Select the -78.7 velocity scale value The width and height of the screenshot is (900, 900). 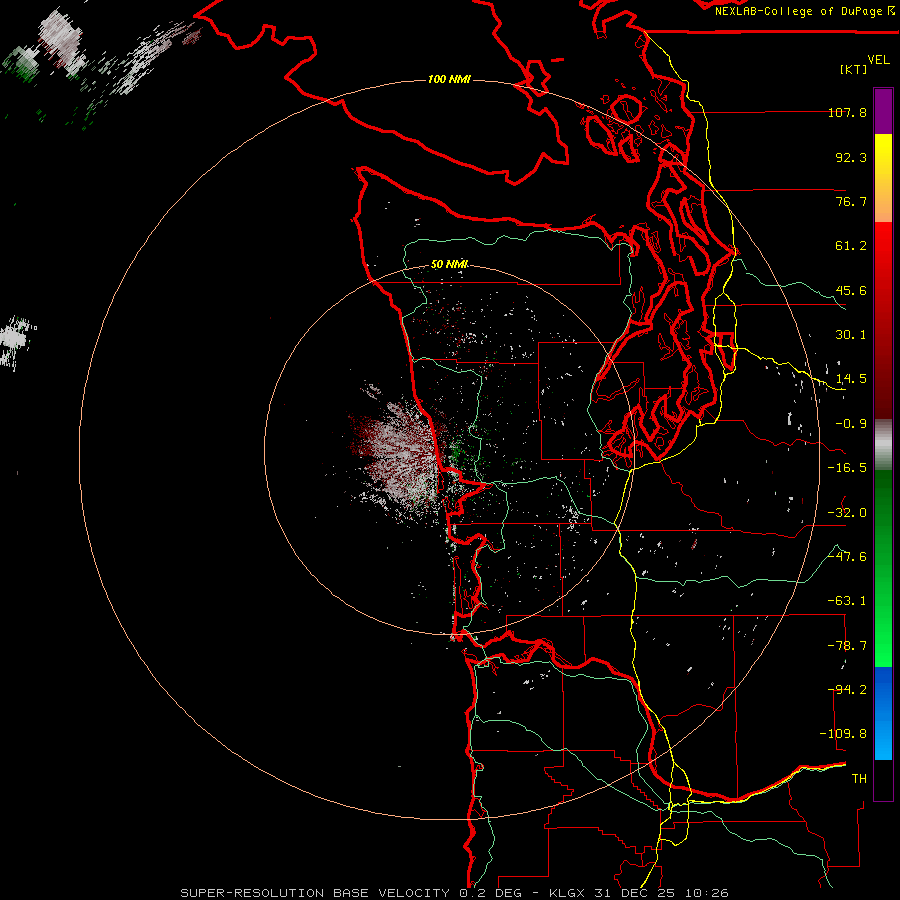847,646
